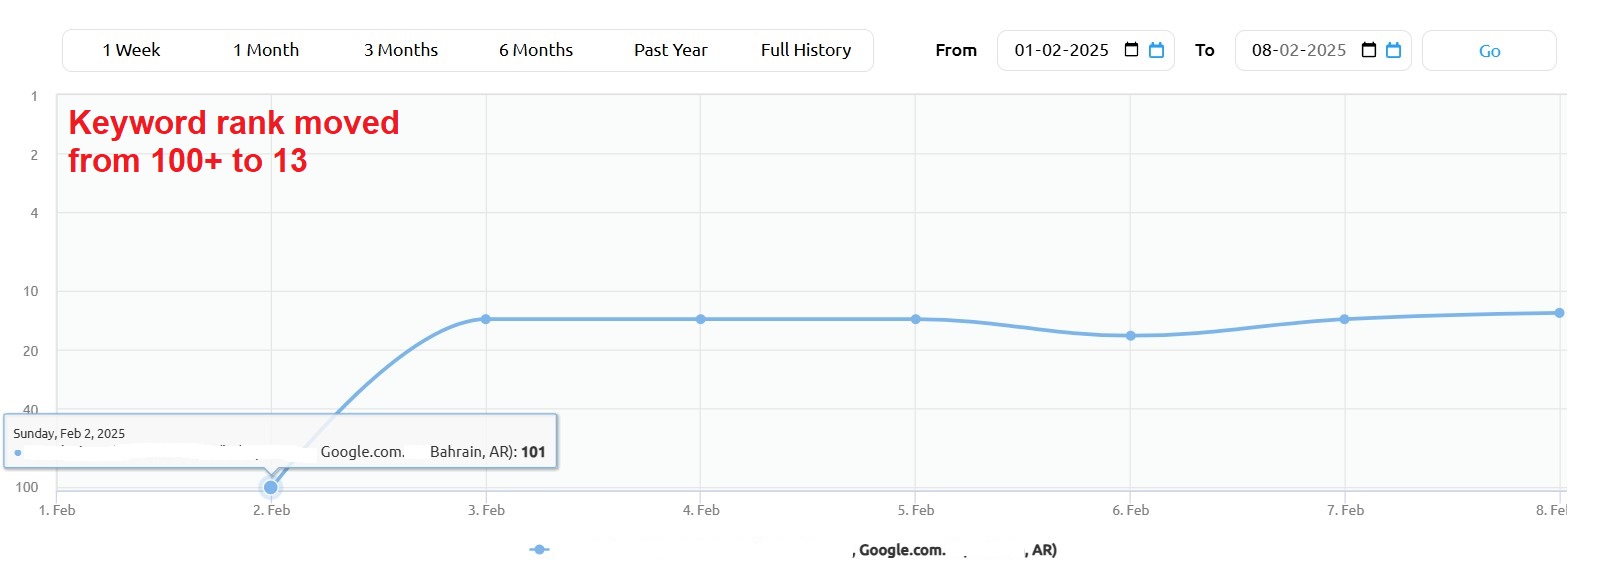Viewport: 1597px width, 572px height.
Task: Switch to the 1 Month range
Action: (266, 50)
